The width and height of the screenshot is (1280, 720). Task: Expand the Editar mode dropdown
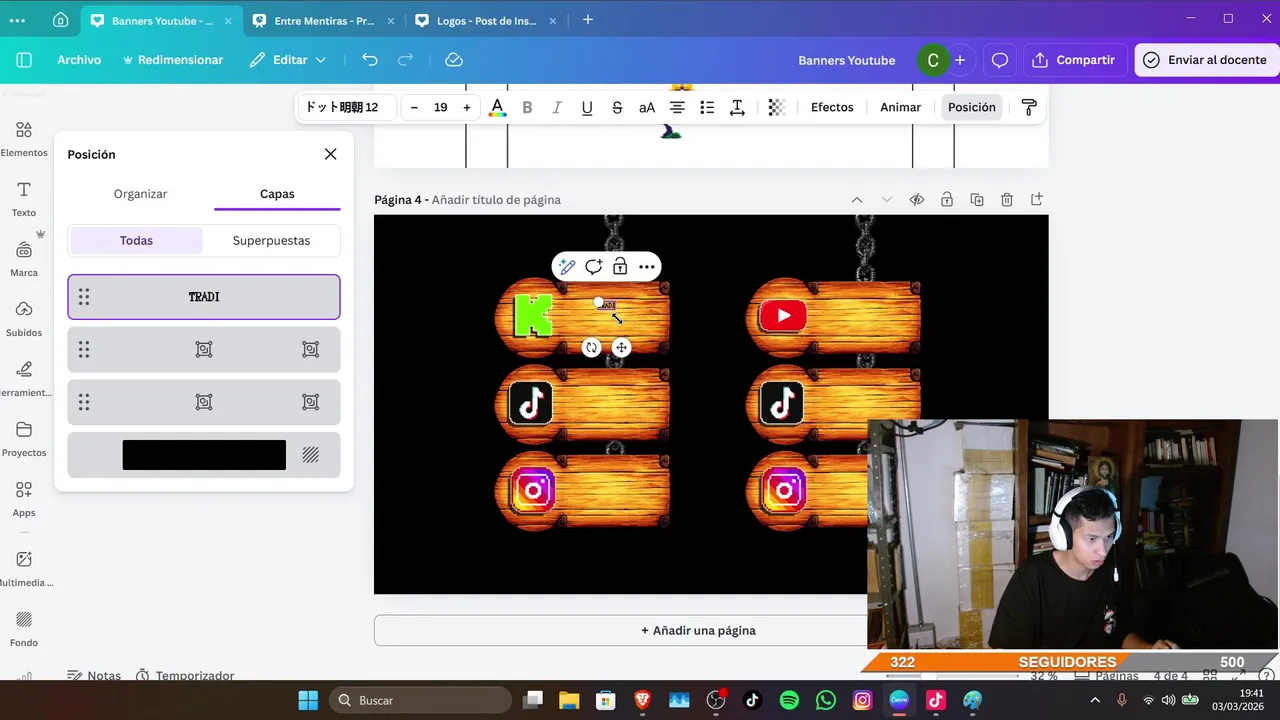[x=288, y=60]
